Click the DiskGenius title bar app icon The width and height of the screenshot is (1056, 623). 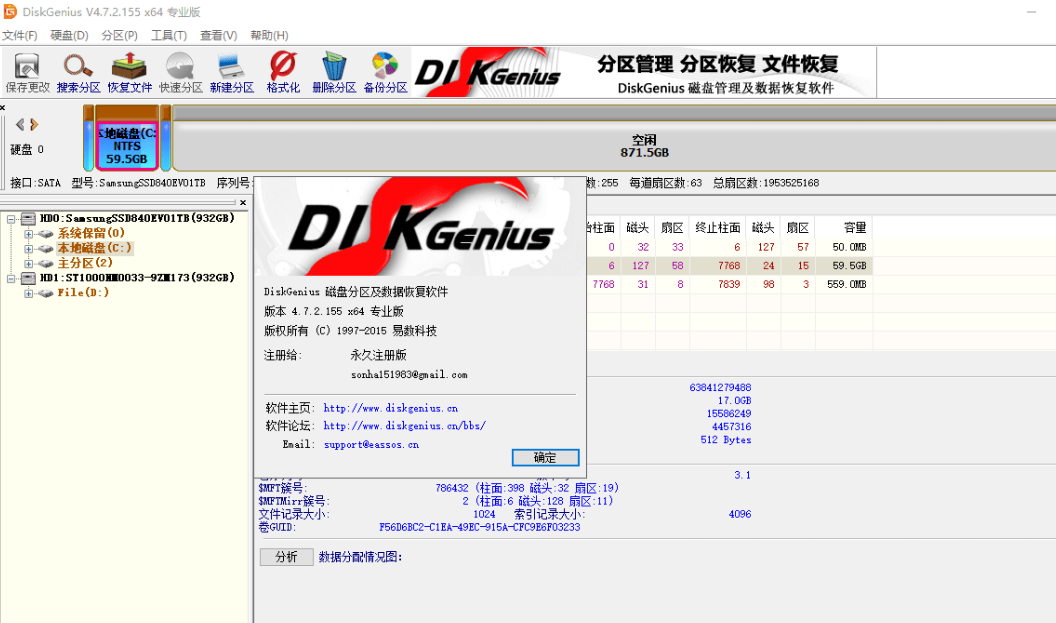pos(10,11)
